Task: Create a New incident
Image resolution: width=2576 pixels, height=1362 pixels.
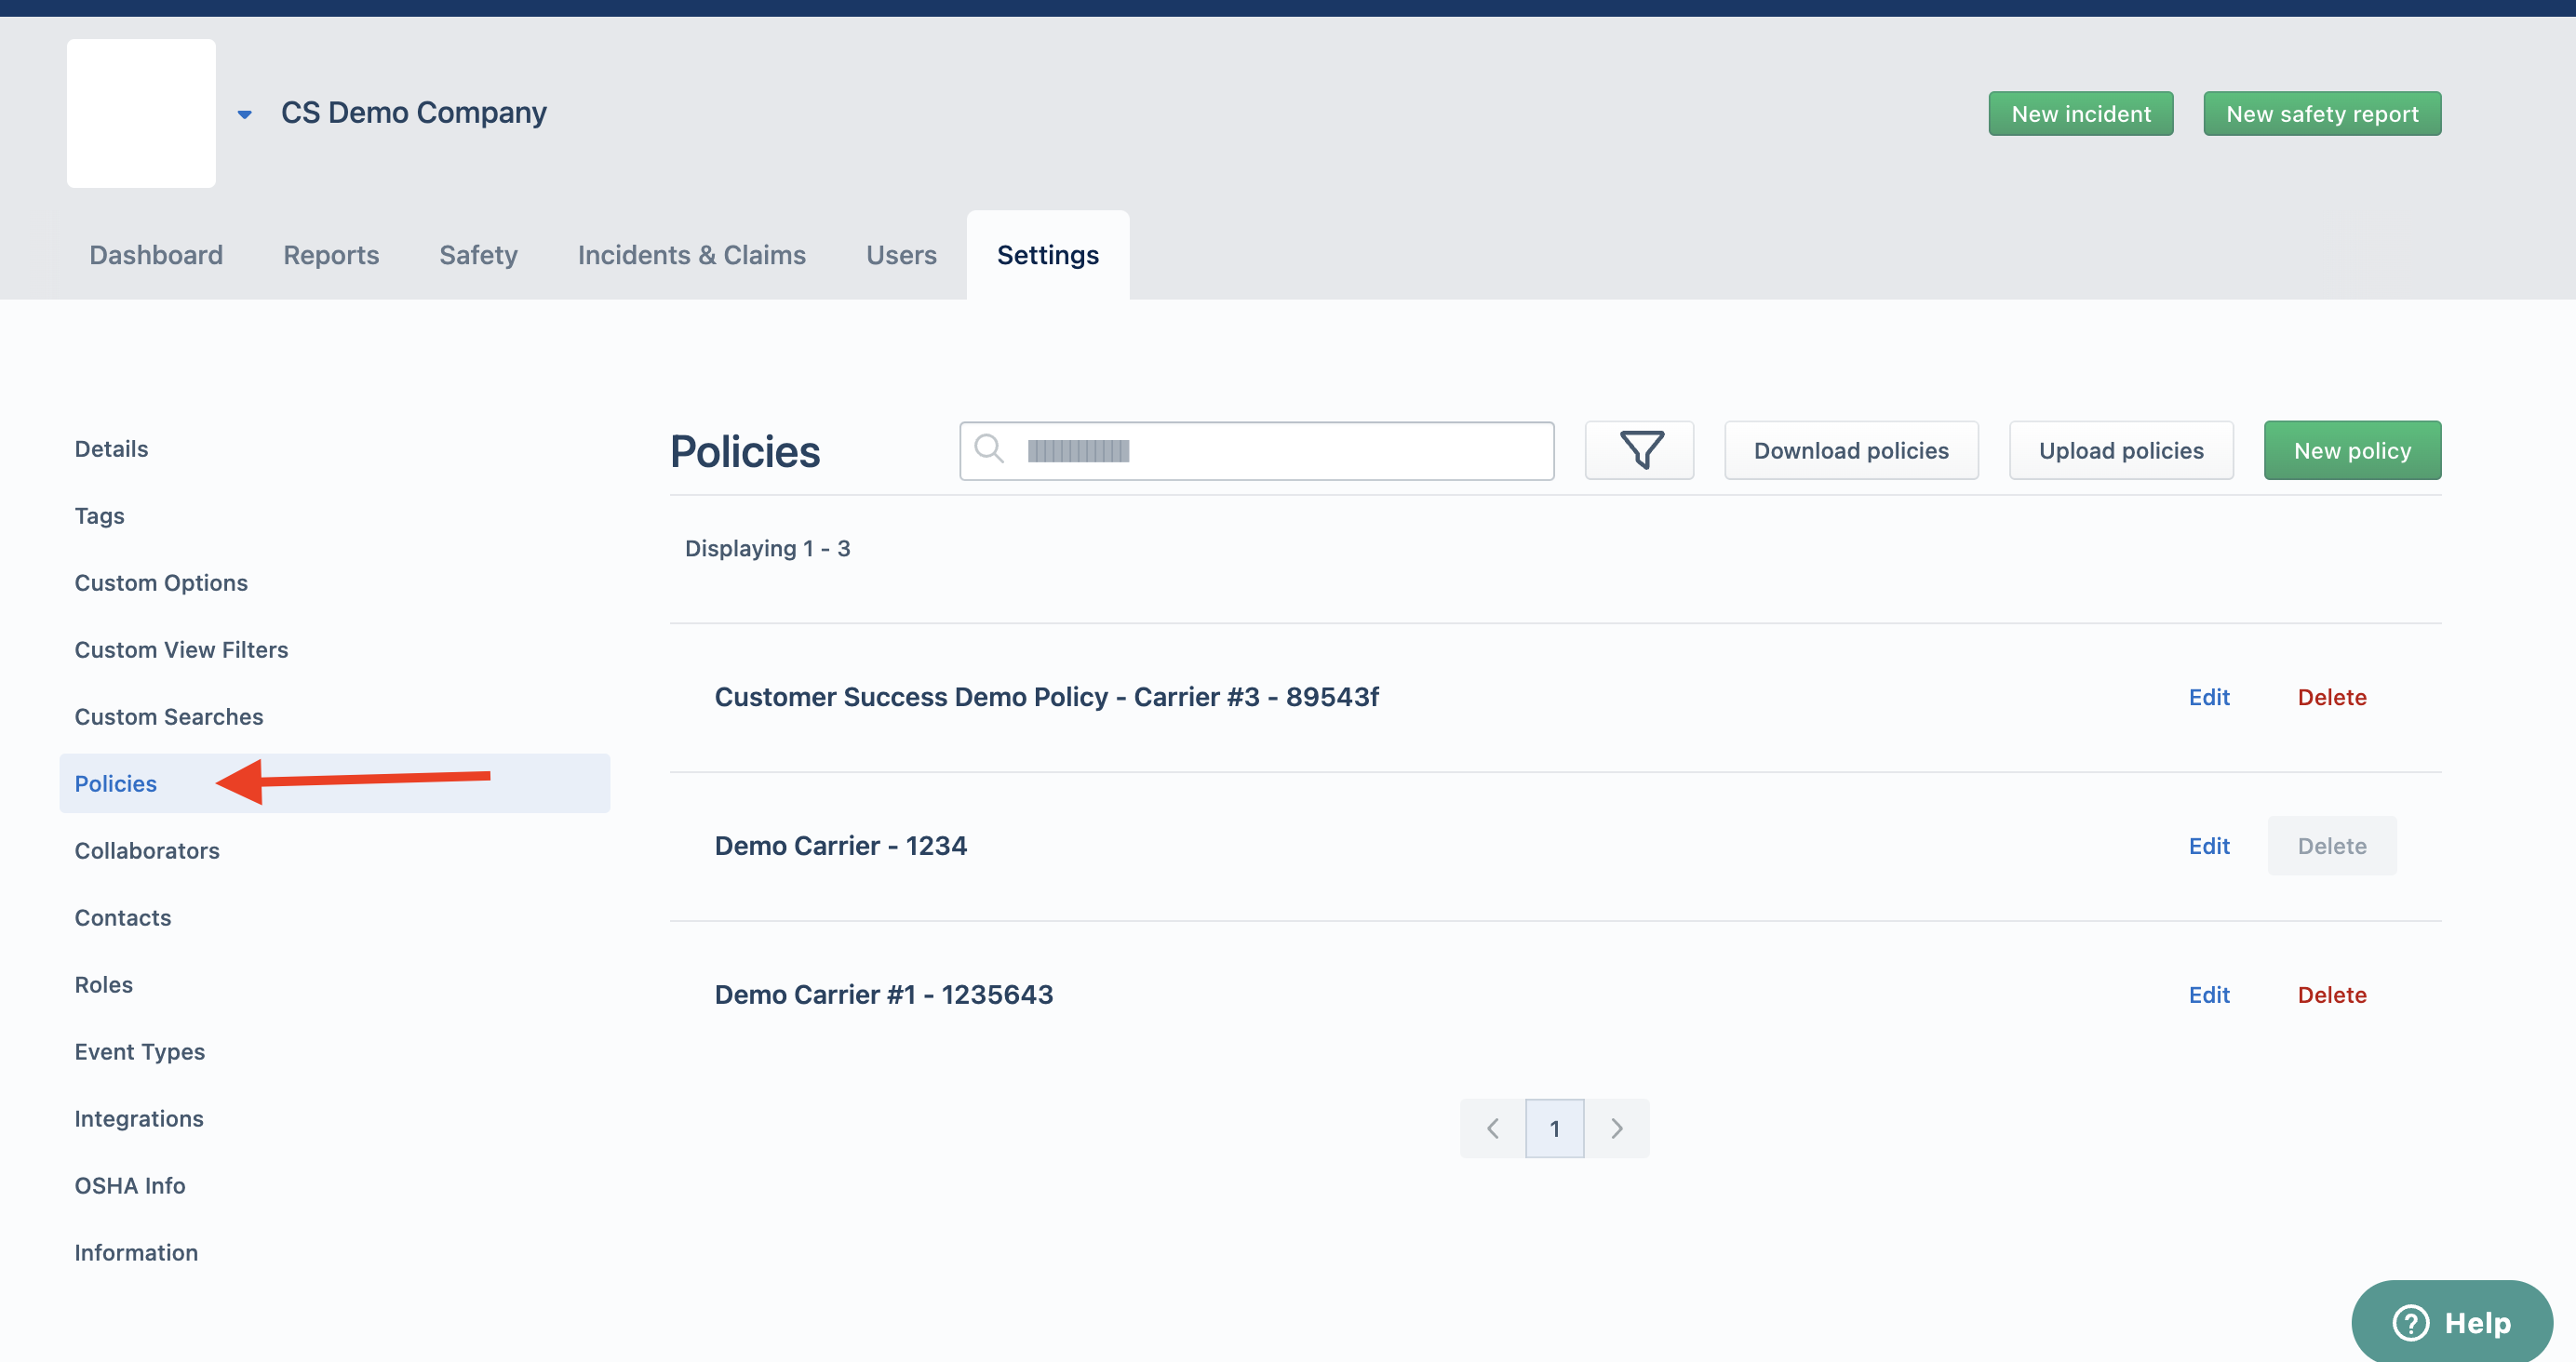Action: pyautogui.click(x=2080, y=114)
